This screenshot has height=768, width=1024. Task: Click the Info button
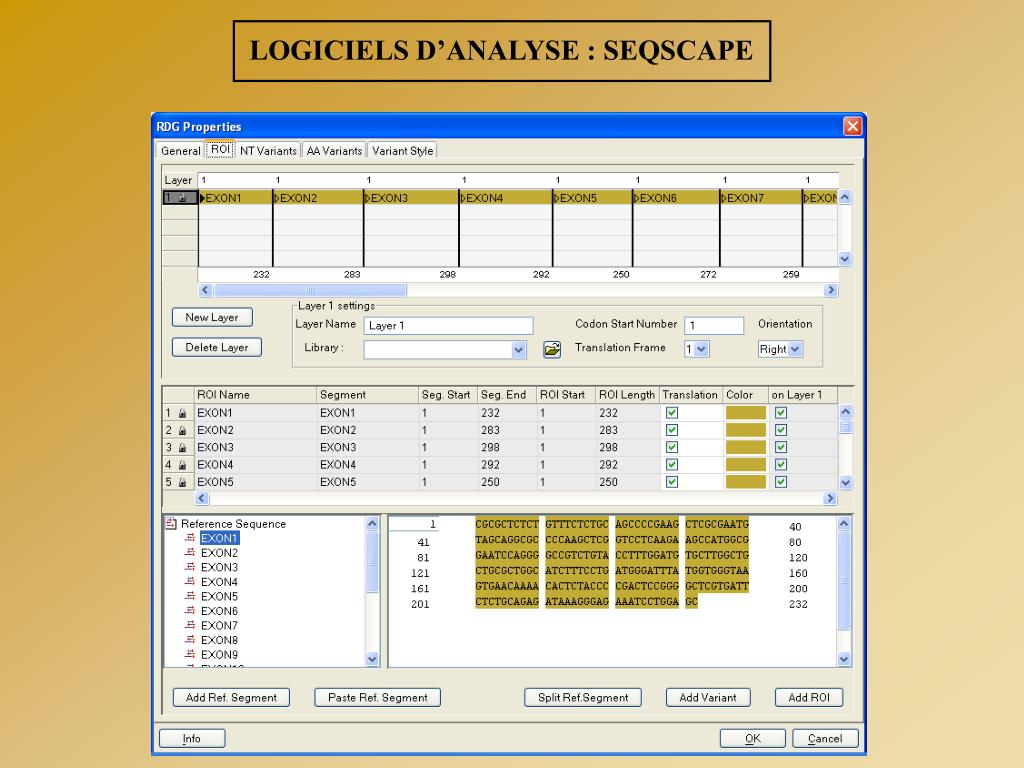(x=192, y=739)
